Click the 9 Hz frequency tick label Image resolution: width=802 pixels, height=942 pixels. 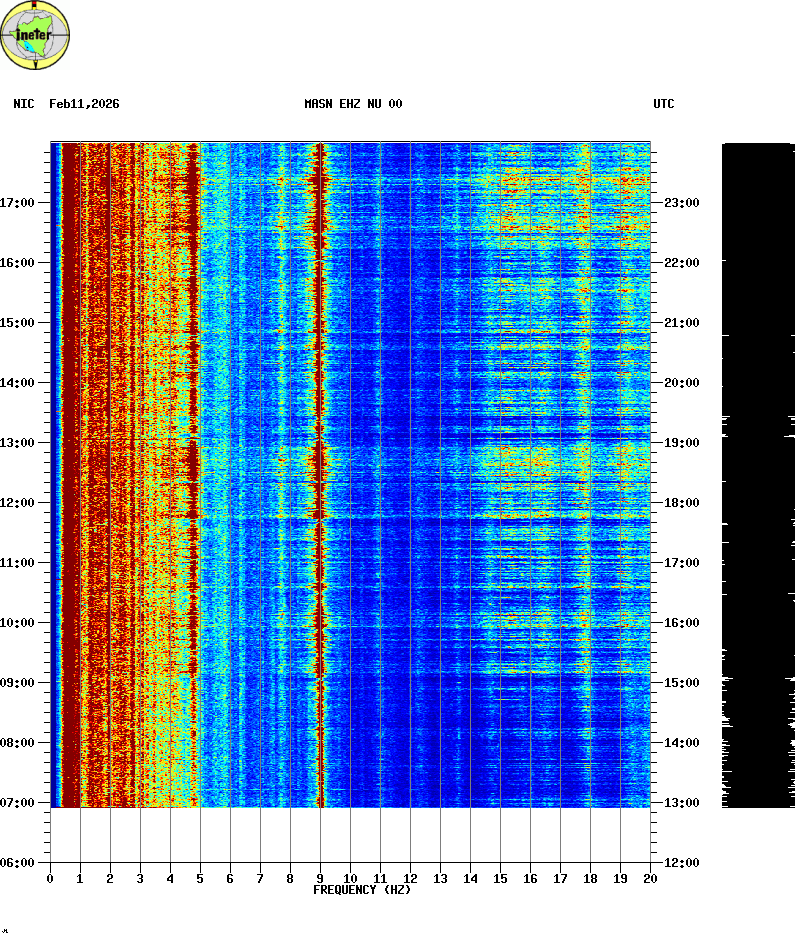pos(320,879)
